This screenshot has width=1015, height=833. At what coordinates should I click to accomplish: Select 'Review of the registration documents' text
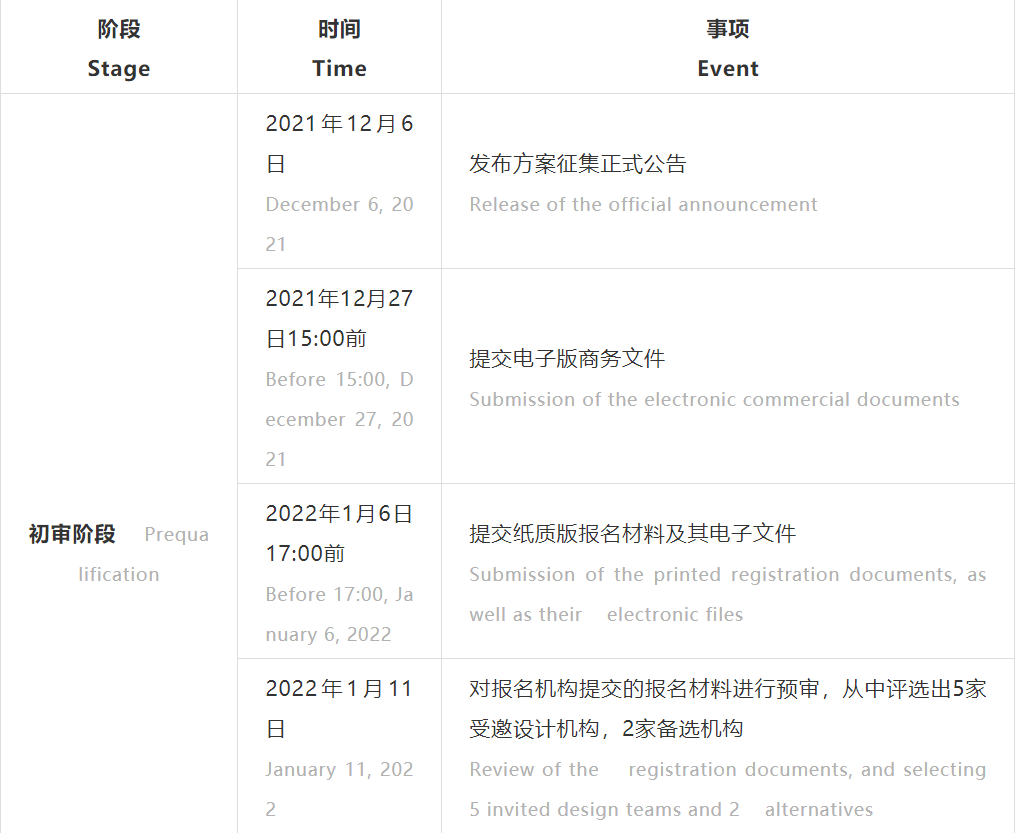(x=727, y=770)
